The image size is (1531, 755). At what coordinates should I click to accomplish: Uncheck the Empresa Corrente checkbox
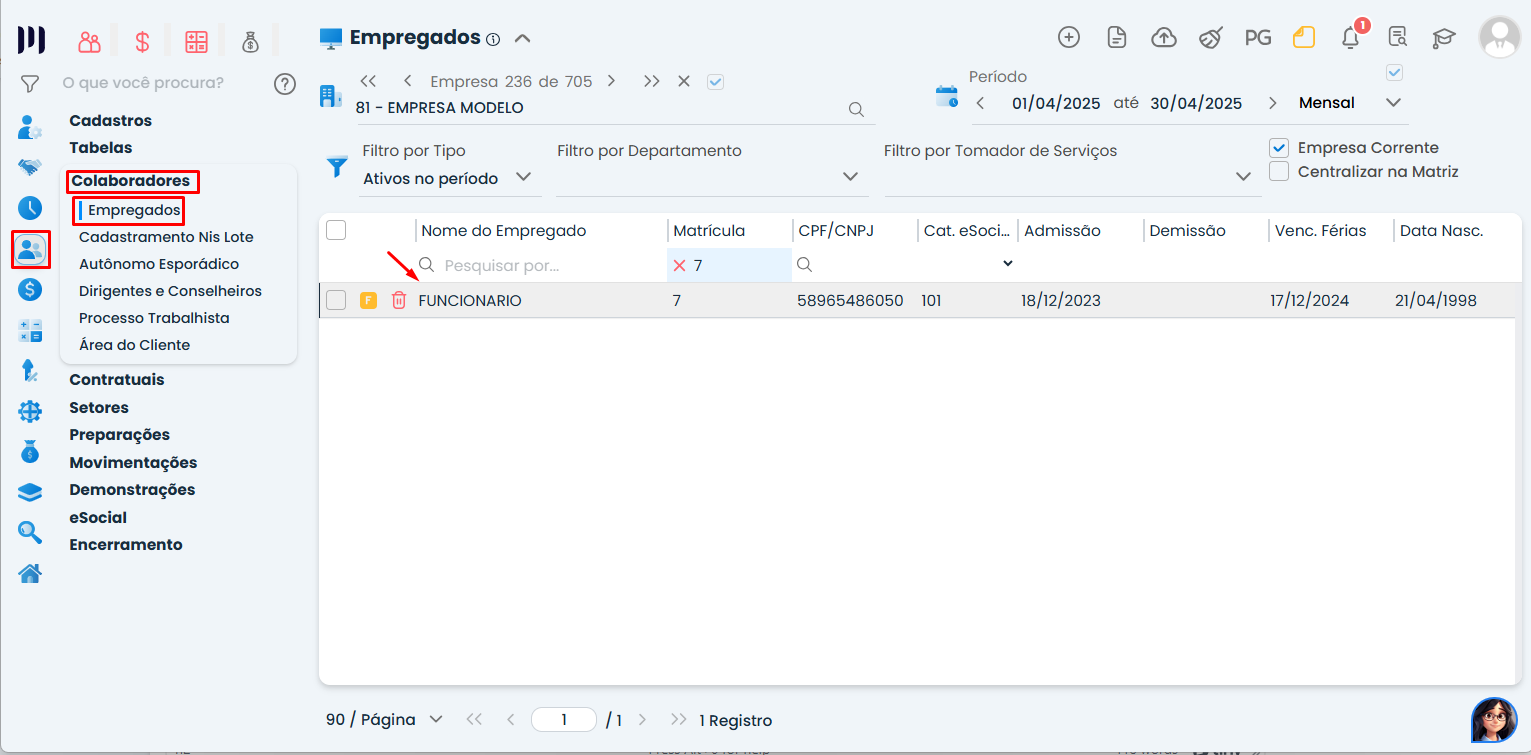1278,148
